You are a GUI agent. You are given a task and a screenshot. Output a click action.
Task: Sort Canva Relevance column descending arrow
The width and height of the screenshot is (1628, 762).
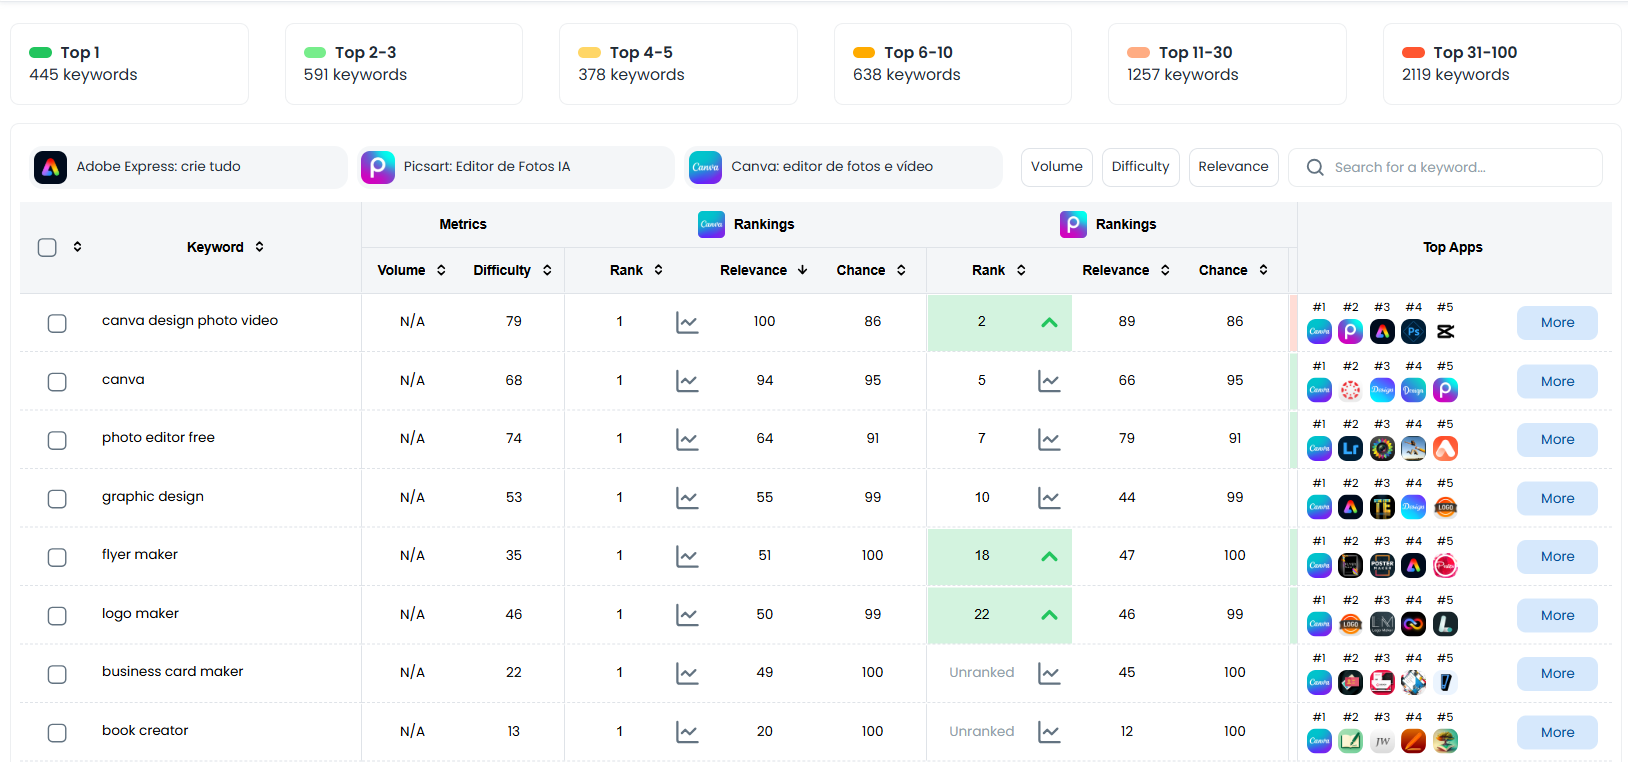tap(802, 270)
